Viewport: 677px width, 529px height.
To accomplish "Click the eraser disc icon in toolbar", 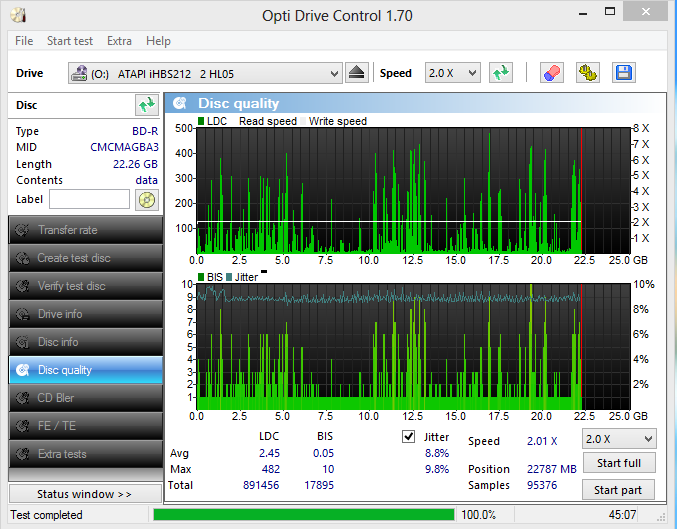I will 551,73.
